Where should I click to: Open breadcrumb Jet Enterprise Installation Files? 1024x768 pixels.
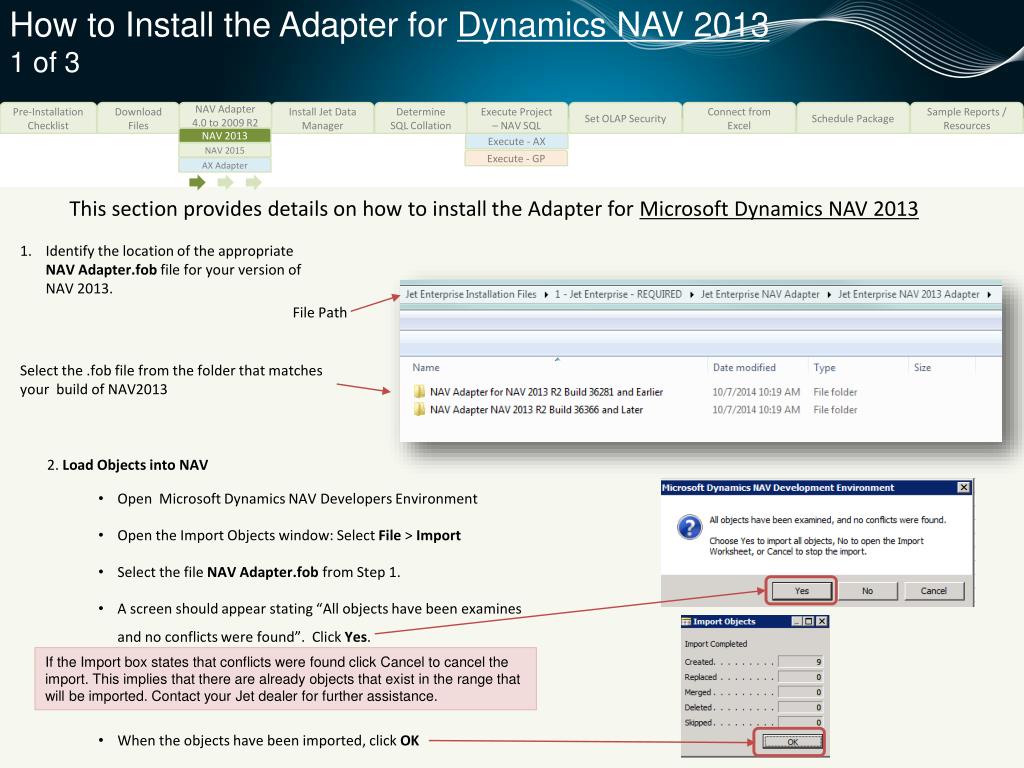point(471,295)
